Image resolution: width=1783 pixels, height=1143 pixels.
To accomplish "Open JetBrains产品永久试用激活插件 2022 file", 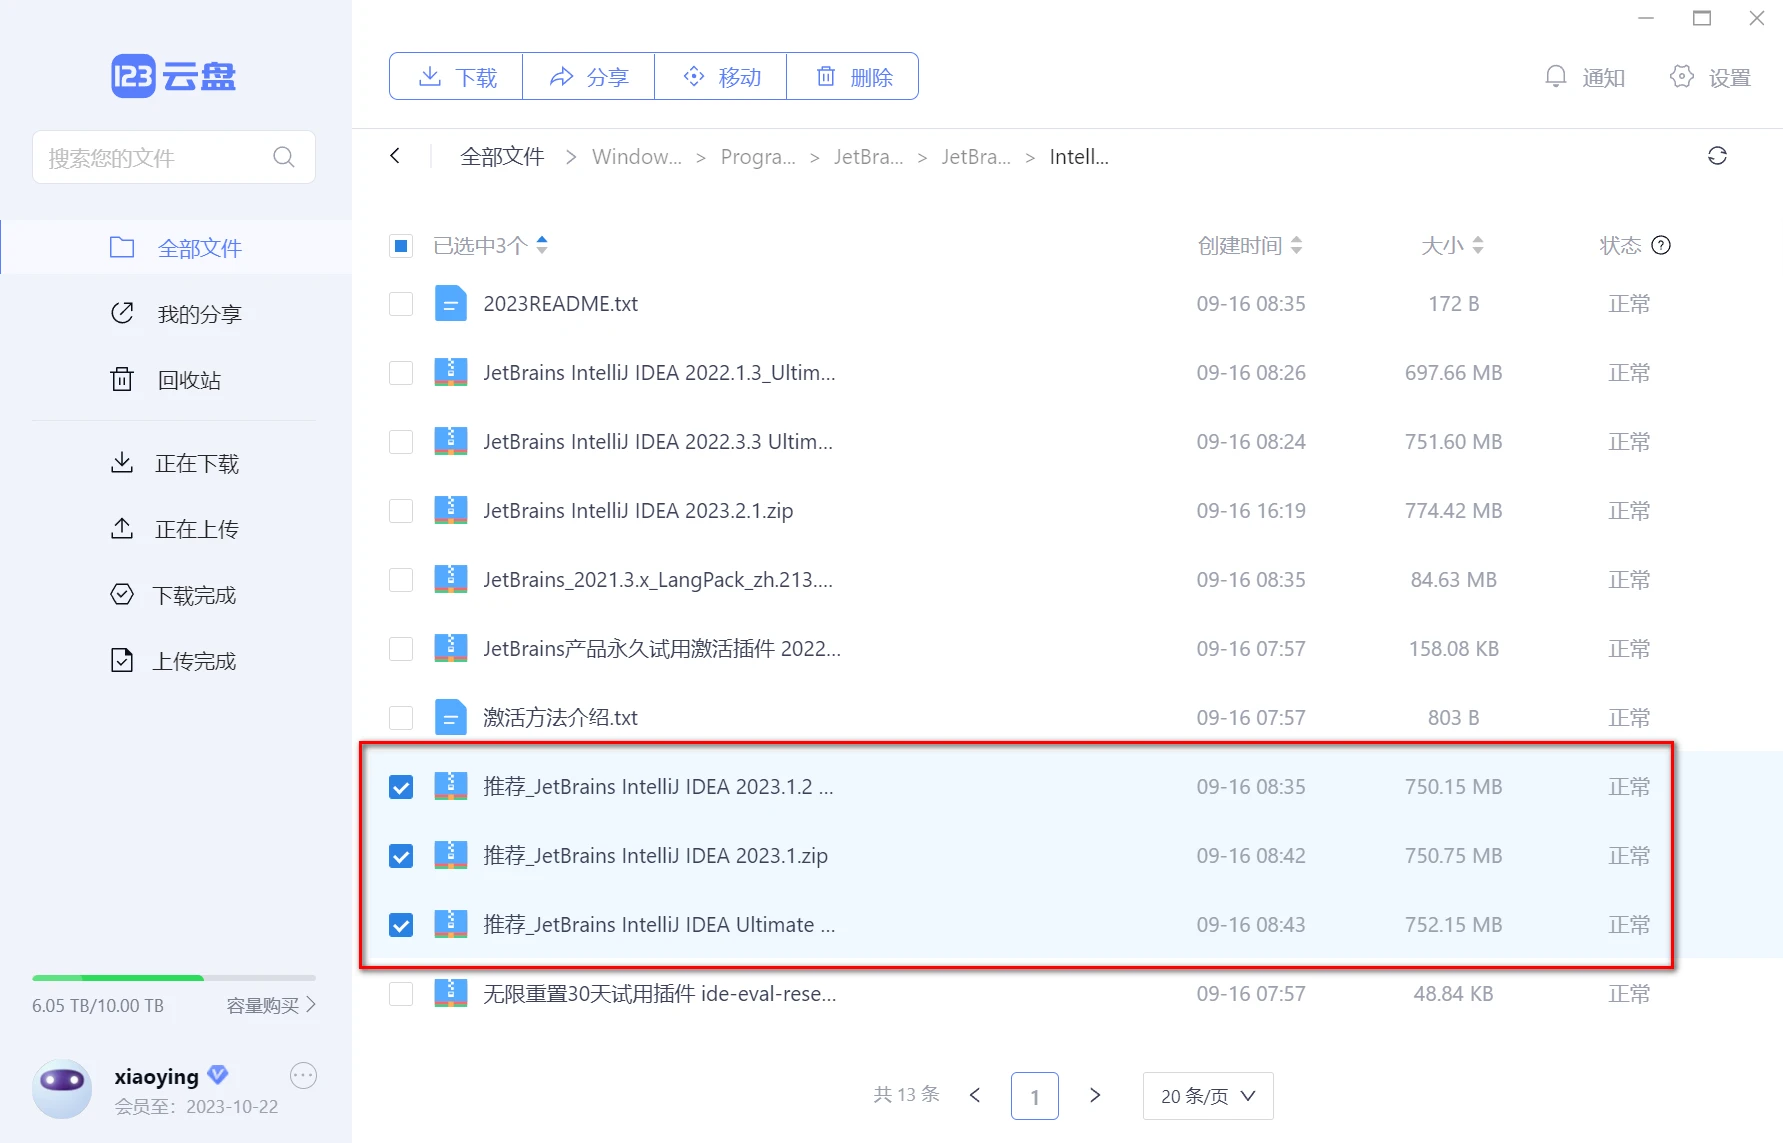I will (x=661, y=648).
